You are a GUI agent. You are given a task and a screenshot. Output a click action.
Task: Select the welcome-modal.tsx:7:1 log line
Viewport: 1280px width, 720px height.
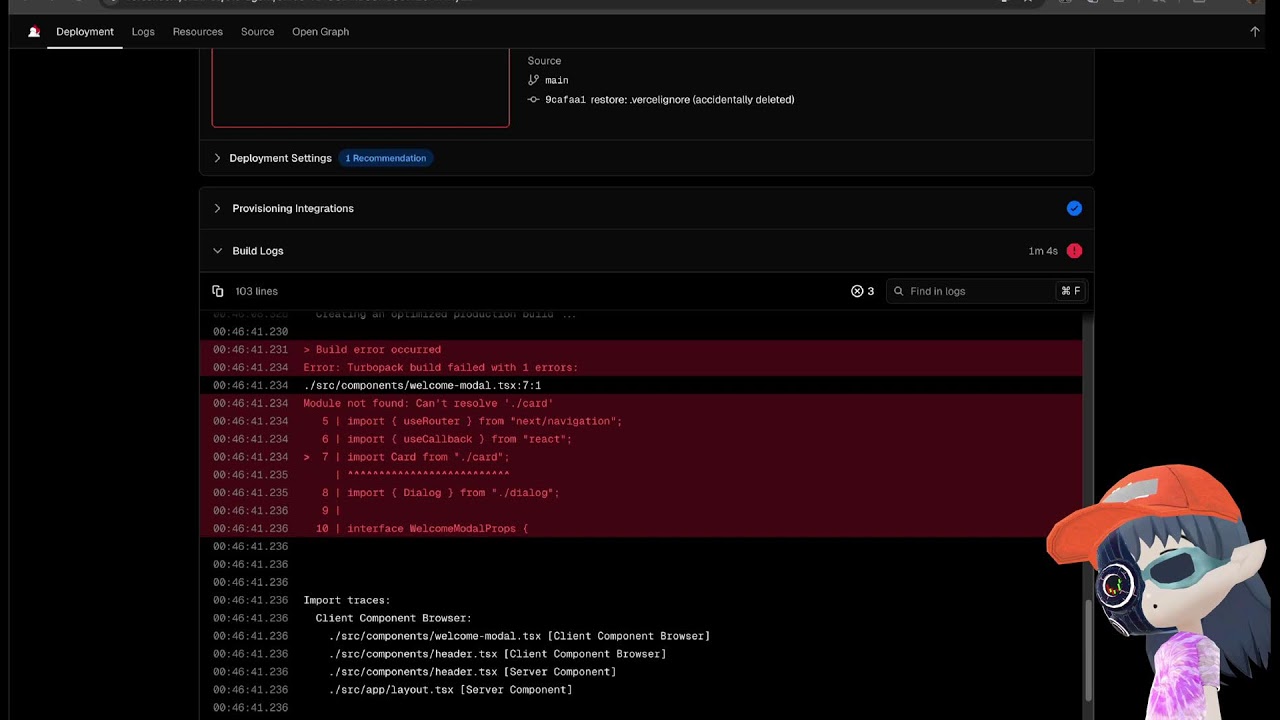(x=422, y=385)
